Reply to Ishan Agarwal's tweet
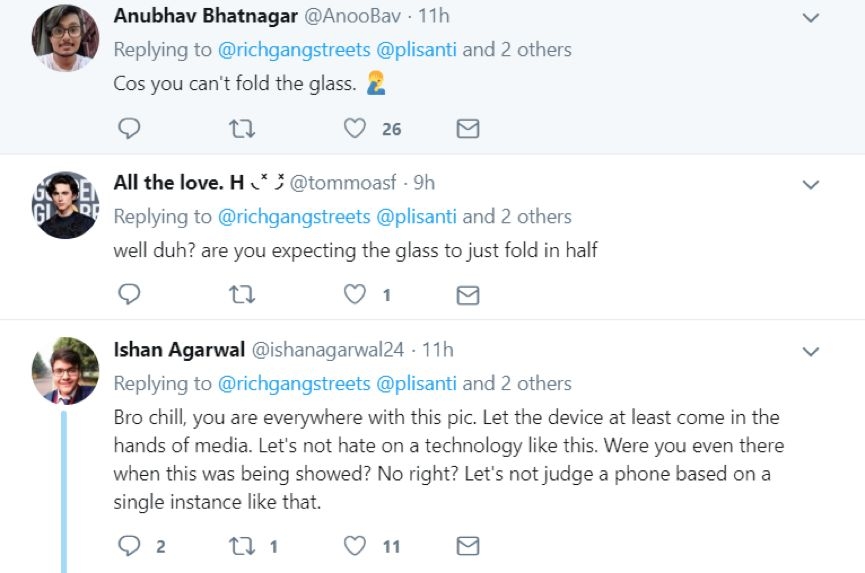 point(129,546)
